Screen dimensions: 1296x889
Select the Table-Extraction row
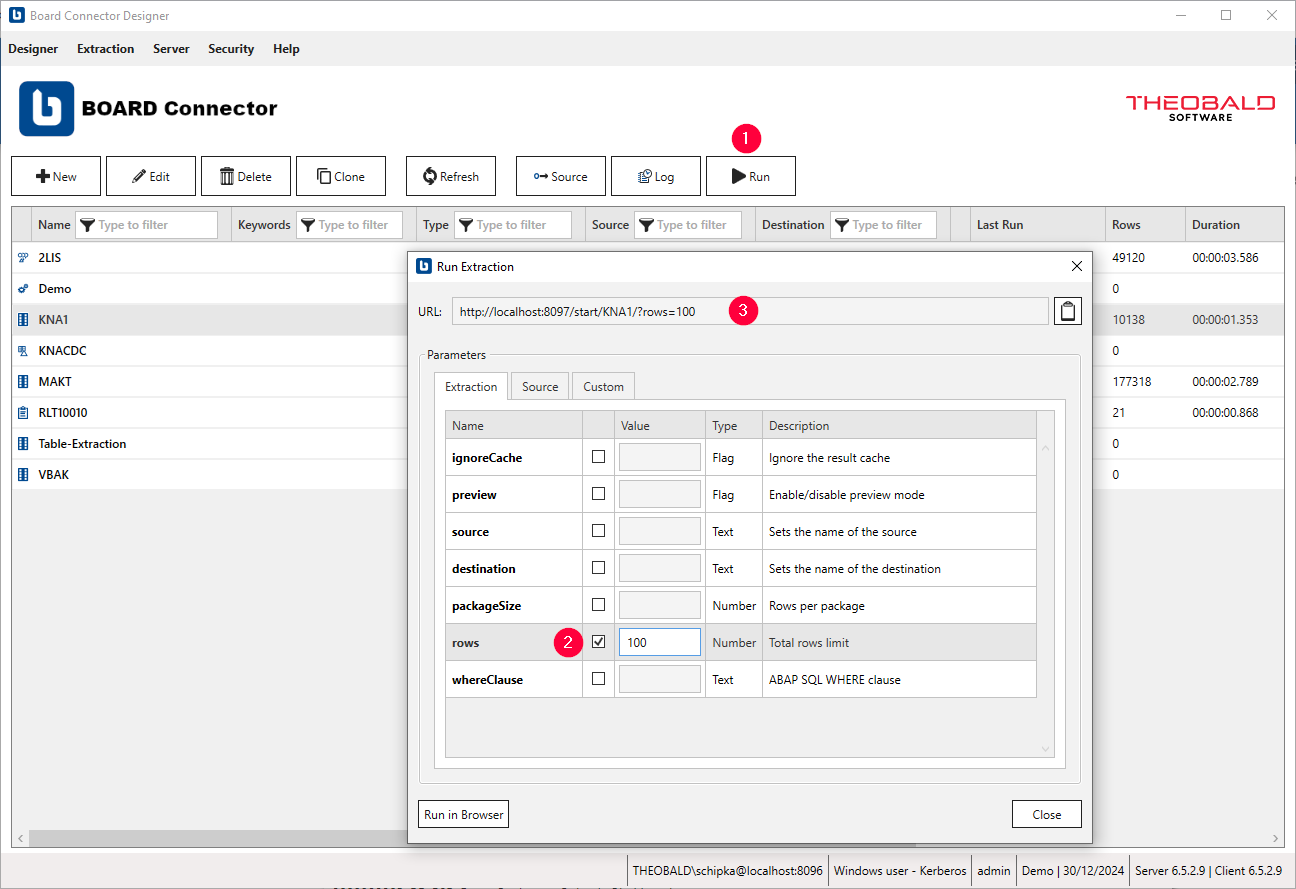647,443
